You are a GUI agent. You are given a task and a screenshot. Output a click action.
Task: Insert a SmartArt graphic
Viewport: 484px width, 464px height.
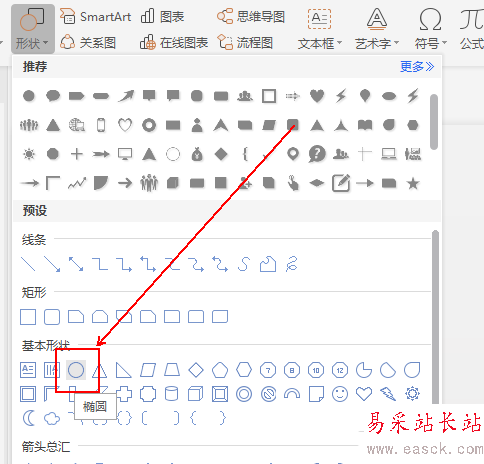[x=96, y=16]
